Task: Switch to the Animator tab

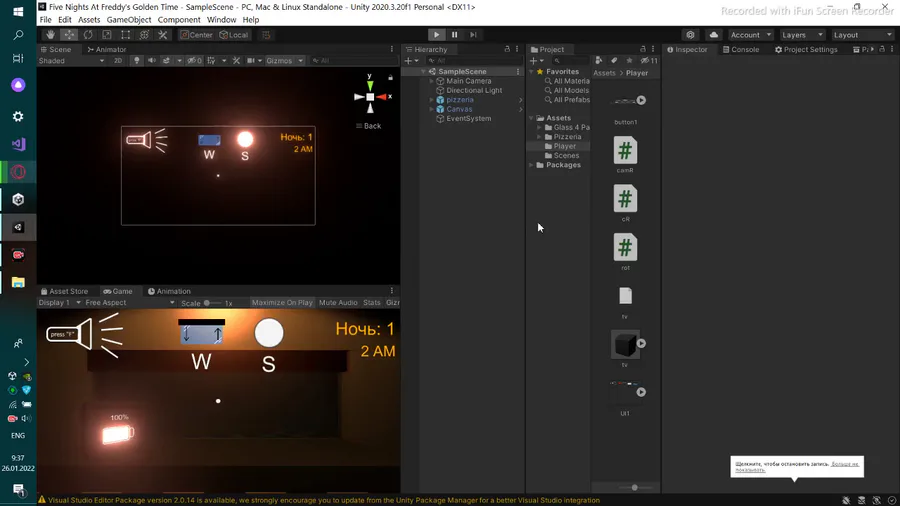Action: (107, 49)
